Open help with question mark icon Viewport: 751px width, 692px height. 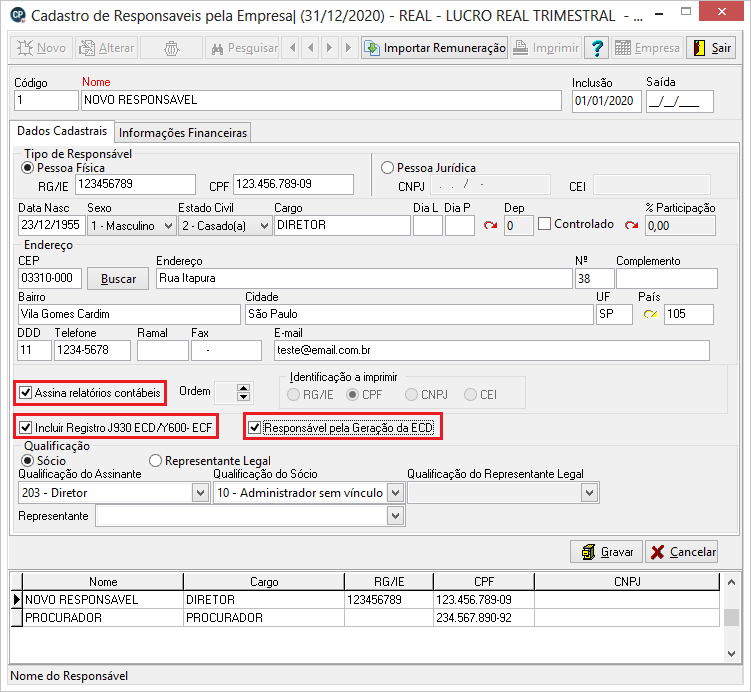[x=596, y=48]
